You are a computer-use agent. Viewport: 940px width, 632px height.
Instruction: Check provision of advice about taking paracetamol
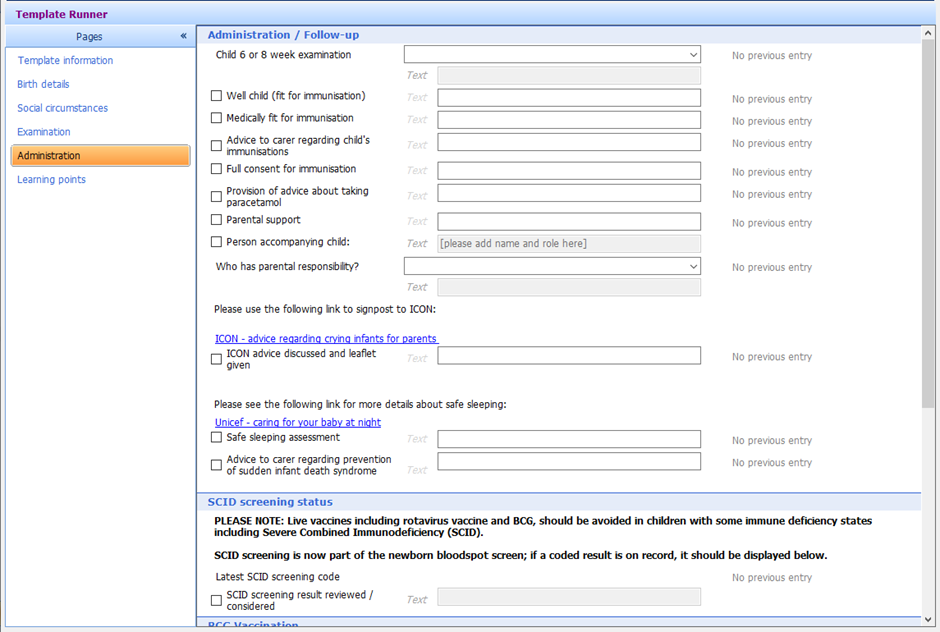[216, 195]
